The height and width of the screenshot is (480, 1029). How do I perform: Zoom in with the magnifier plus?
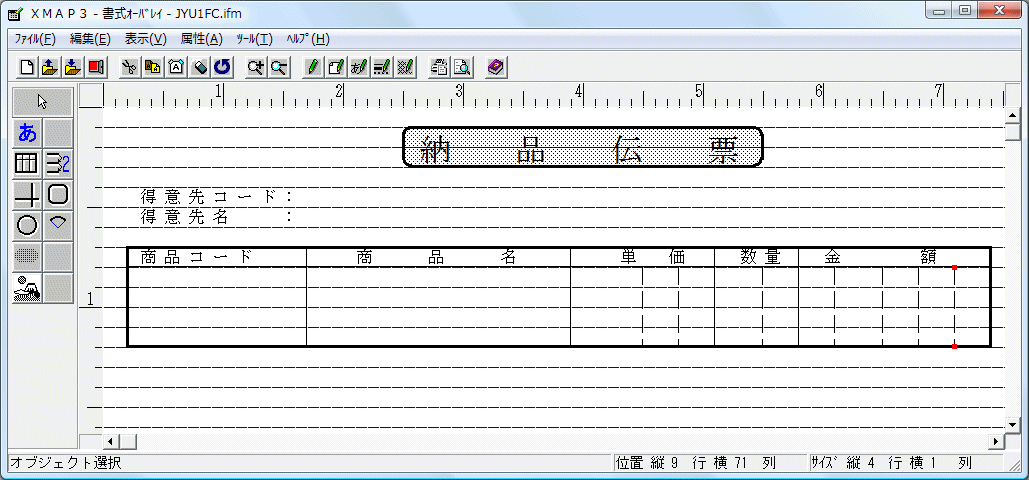(255, 66)
